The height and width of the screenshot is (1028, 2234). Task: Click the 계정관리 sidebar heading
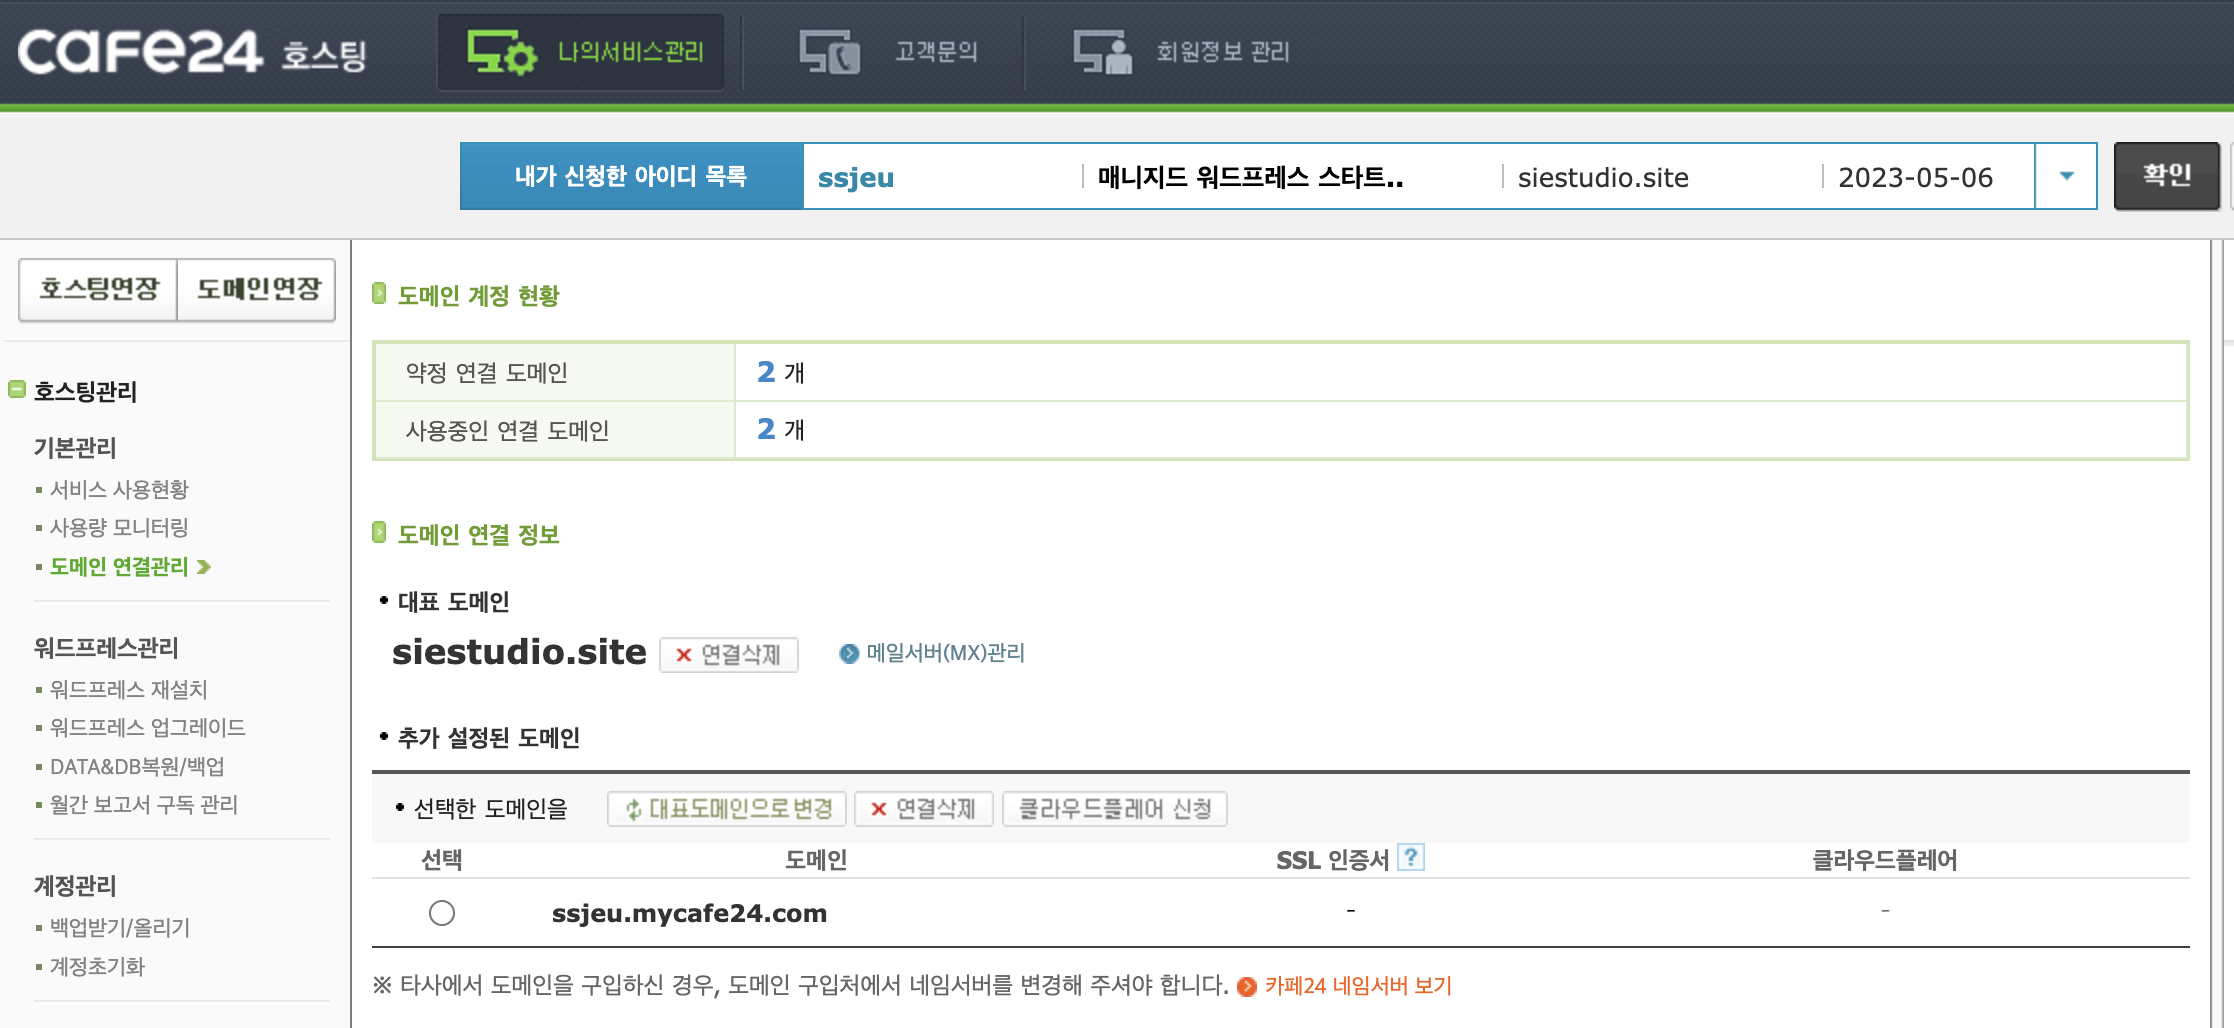[x=75, y=886]
